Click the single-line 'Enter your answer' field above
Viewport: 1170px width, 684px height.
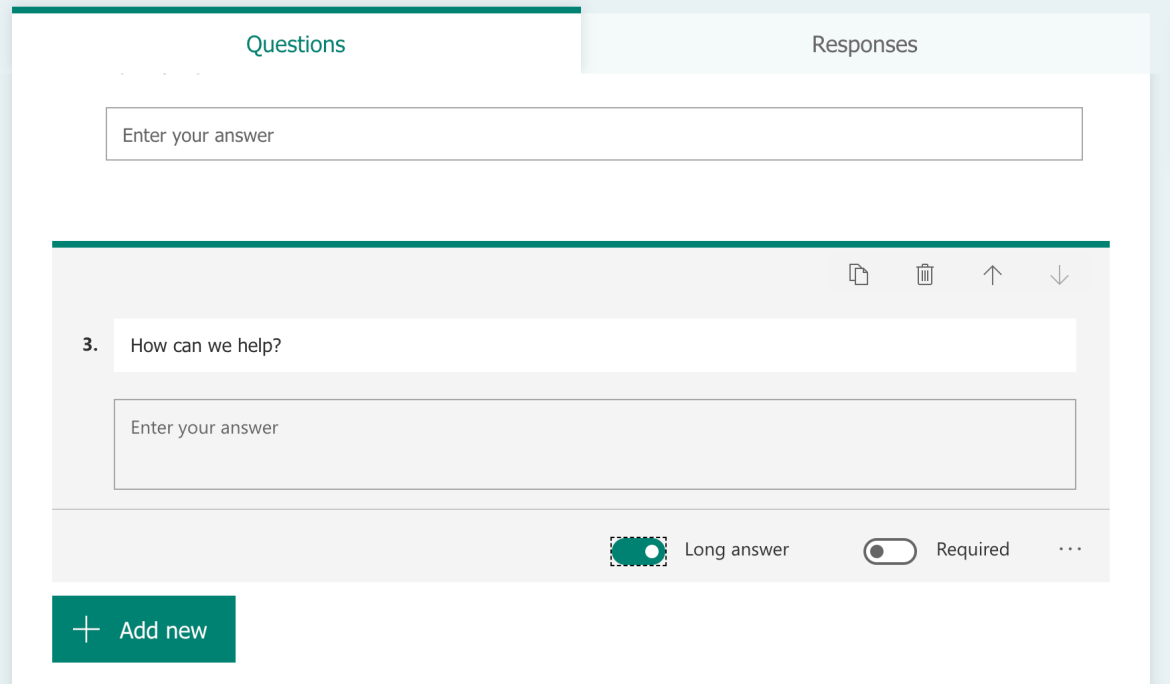pyautogui.click(x=594, y=134)
